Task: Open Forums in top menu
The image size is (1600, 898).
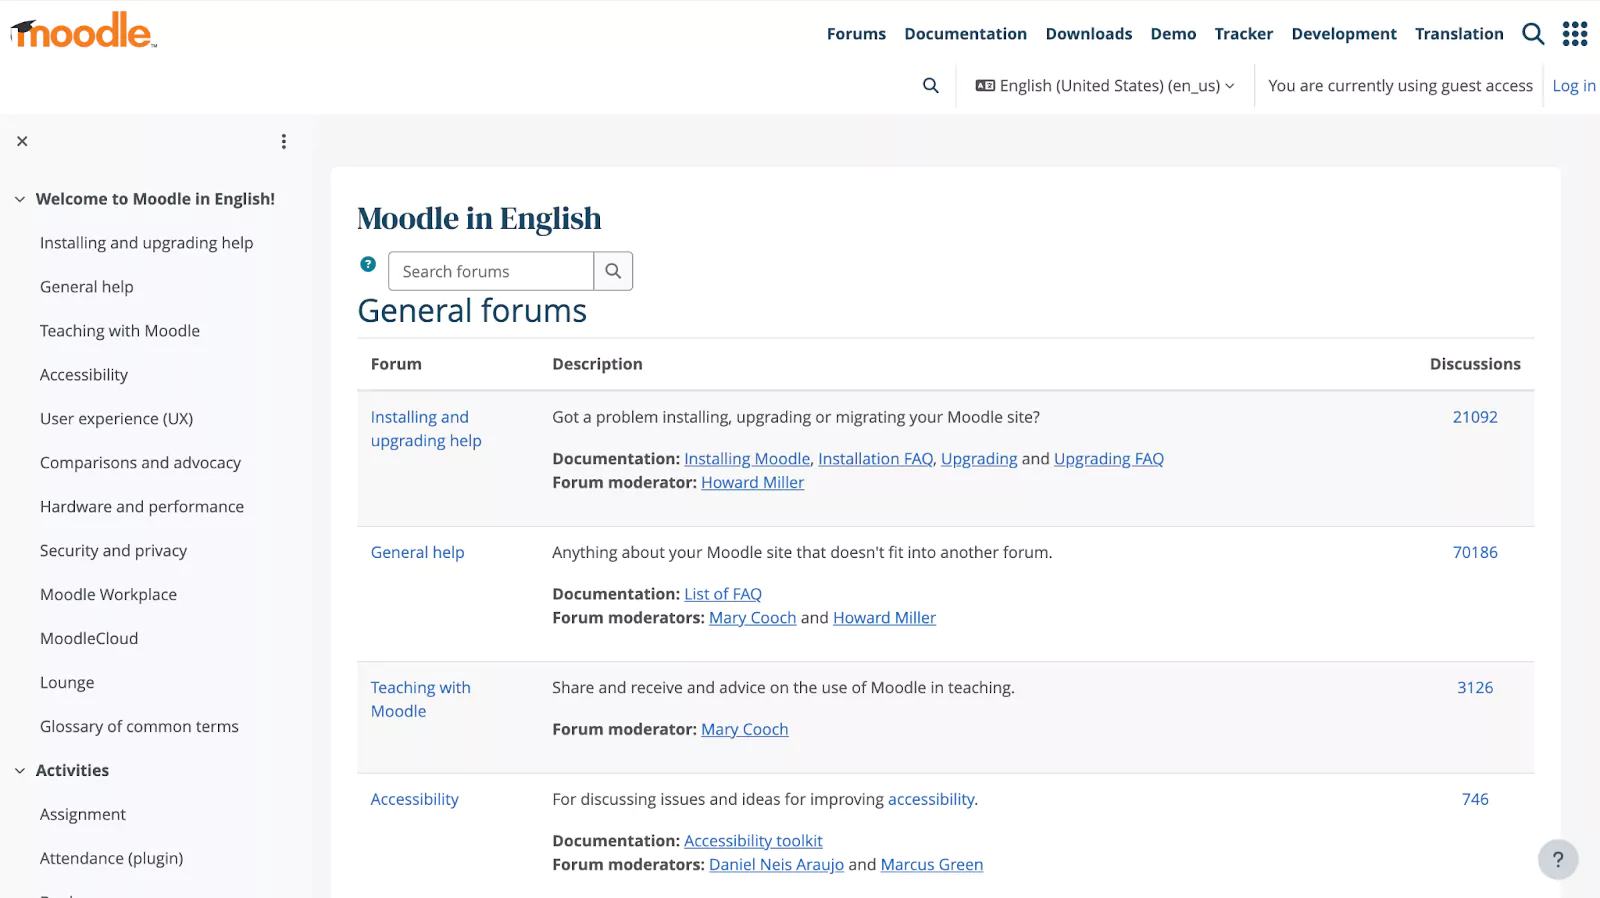Action: click(x=856, y=34)
